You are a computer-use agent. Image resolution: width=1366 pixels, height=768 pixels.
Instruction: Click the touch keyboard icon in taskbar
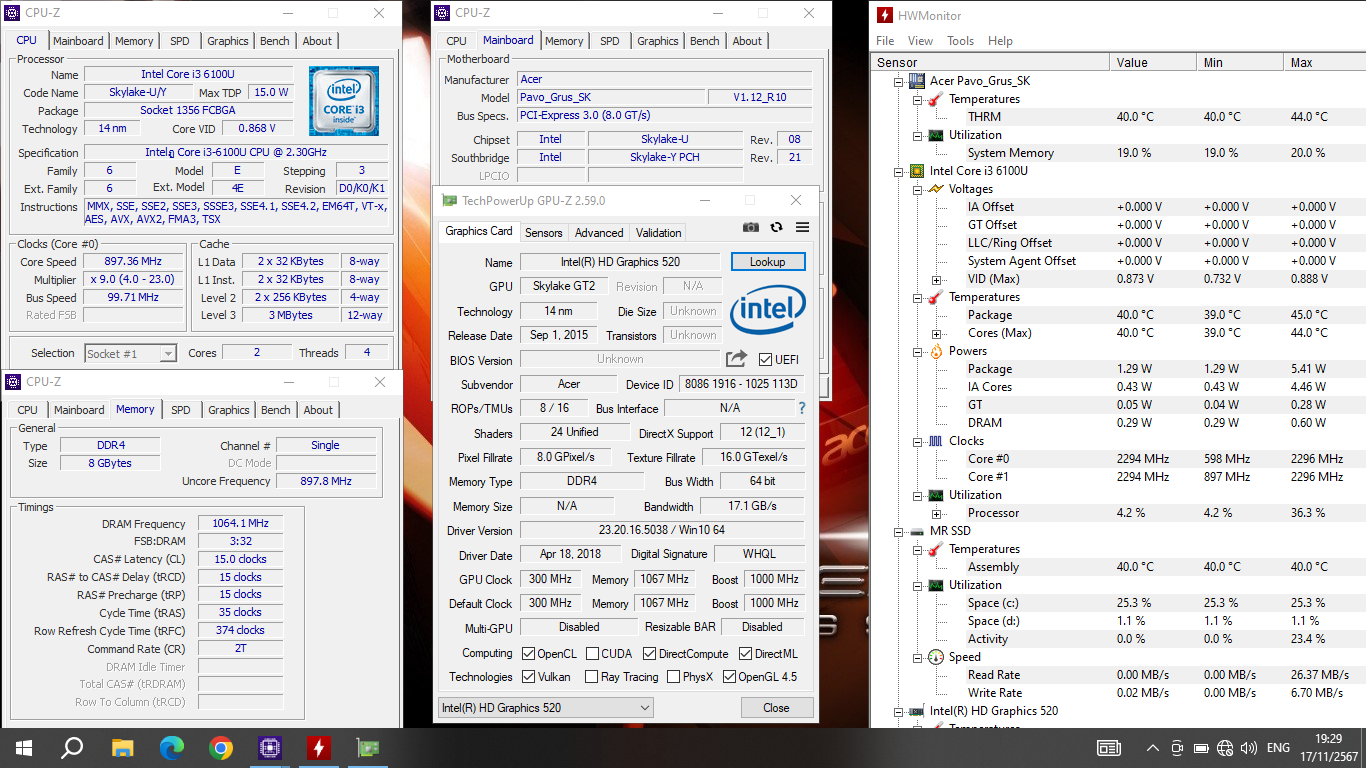1108,747
